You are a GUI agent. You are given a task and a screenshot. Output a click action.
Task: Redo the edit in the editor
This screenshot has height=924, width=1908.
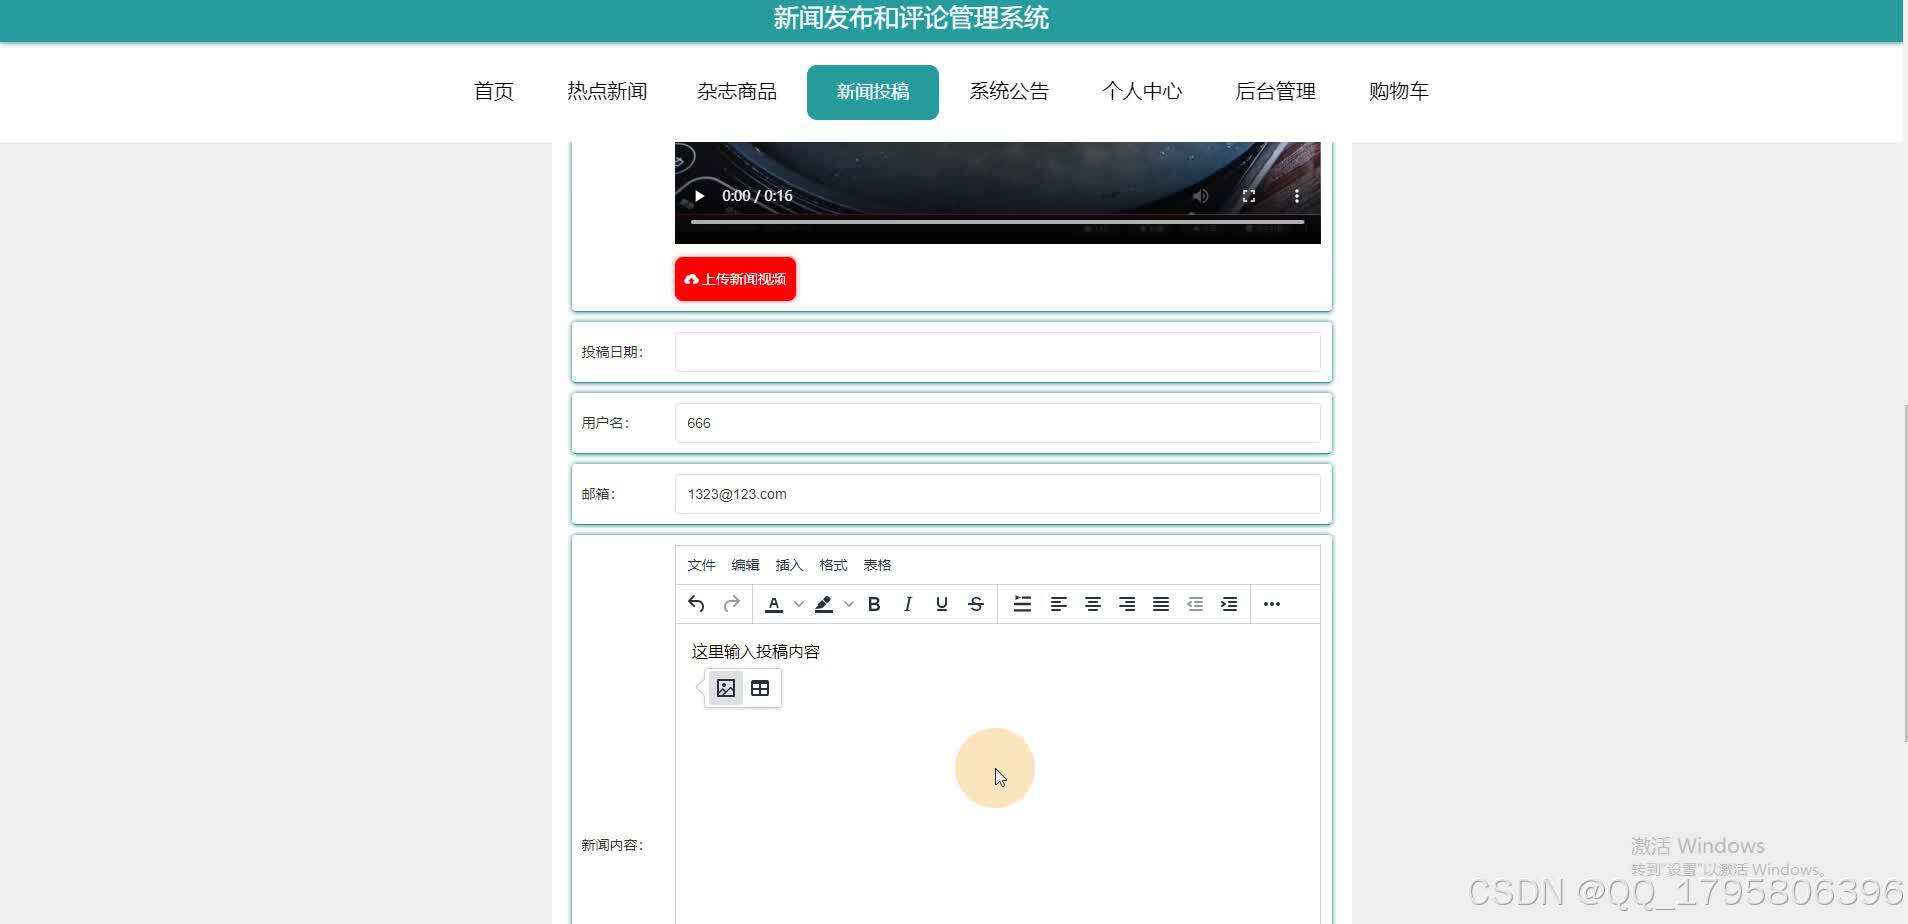[x=731, y=604]
